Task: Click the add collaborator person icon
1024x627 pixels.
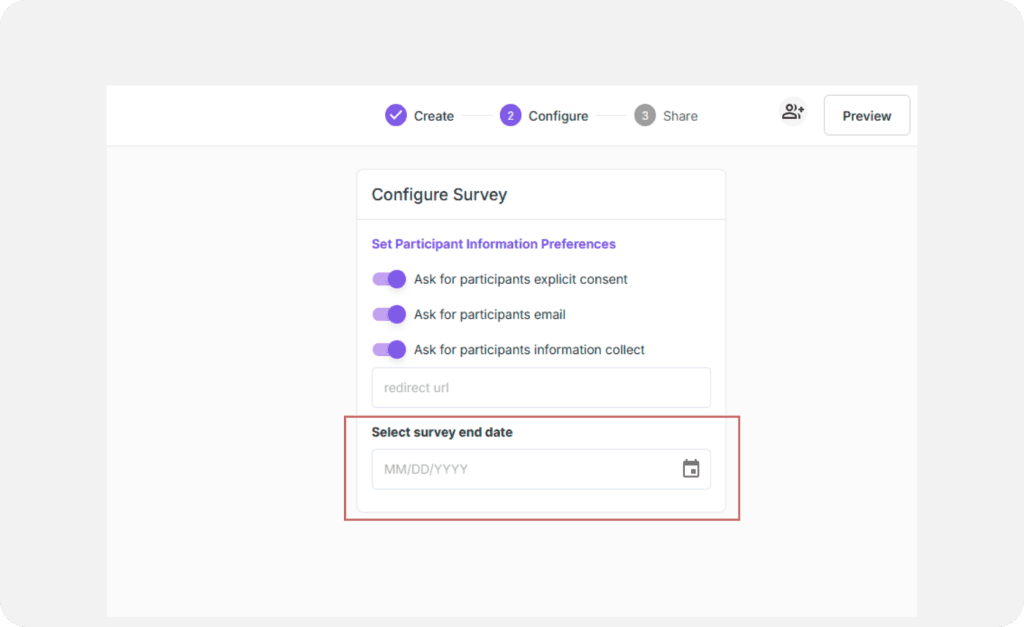Action: 793,112
